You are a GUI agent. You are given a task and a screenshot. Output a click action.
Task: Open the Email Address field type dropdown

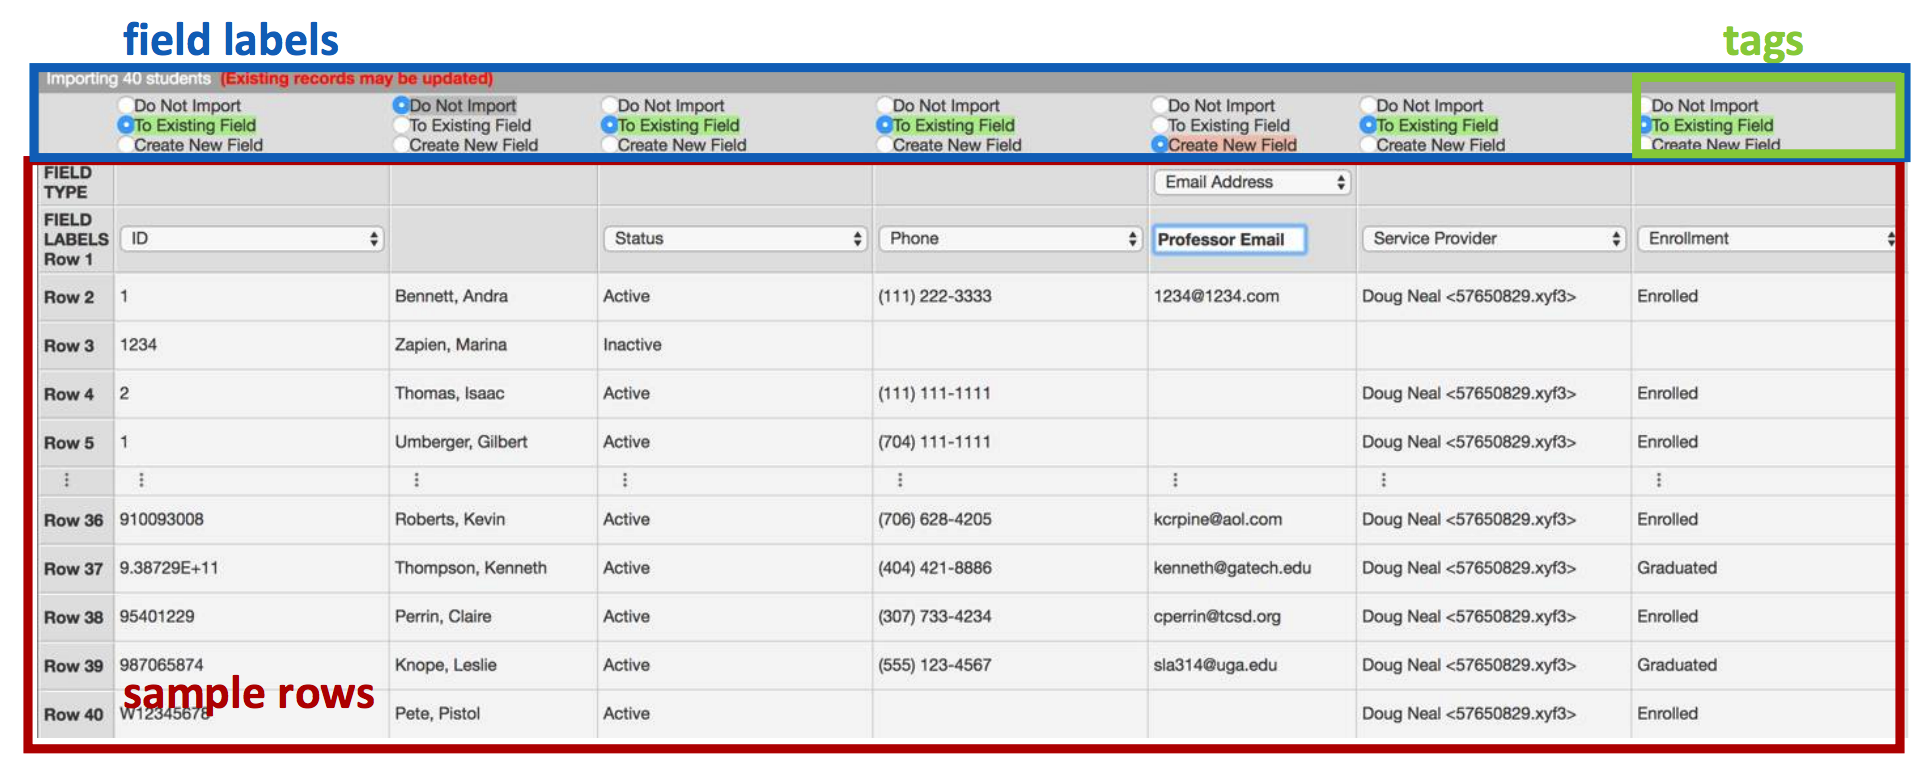1253,182
